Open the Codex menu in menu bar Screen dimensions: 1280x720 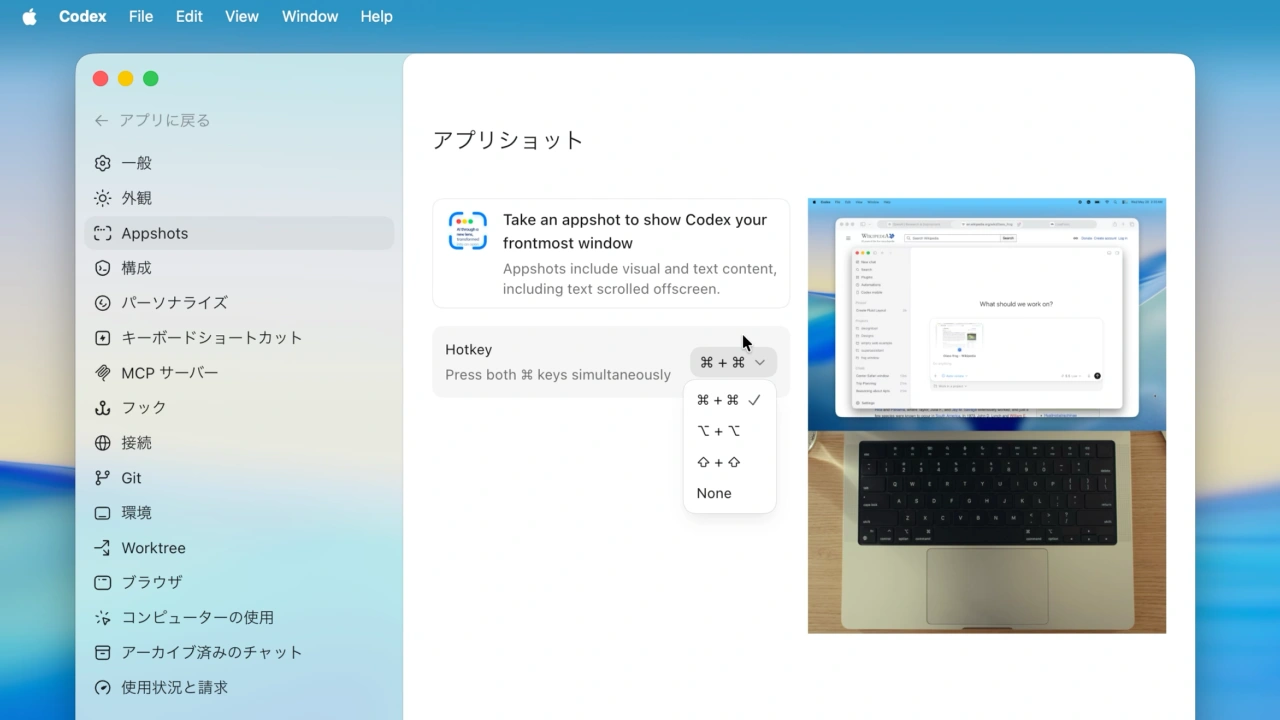[83, 17]
